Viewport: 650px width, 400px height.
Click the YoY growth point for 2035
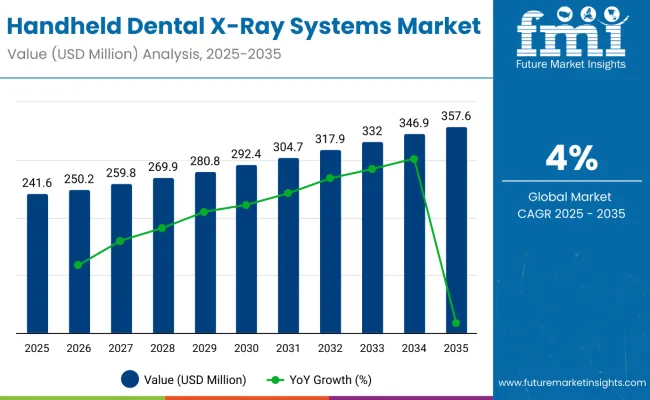click(x=456, y=323)
